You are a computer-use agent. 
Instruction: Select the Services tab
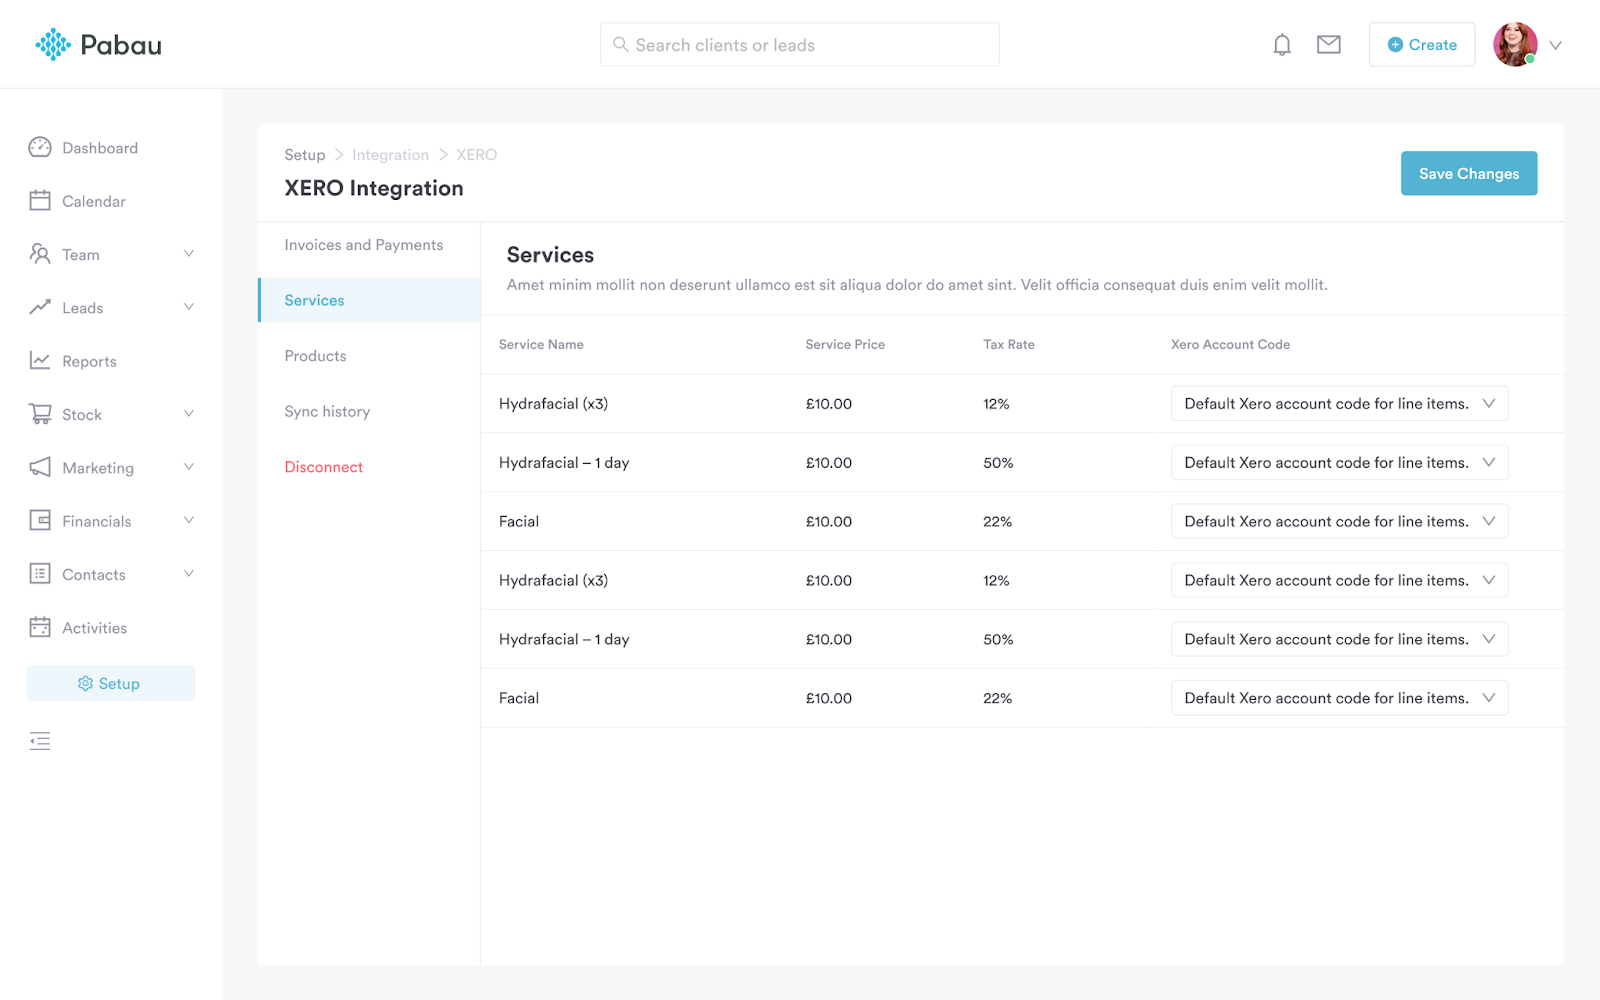[369, 300]
